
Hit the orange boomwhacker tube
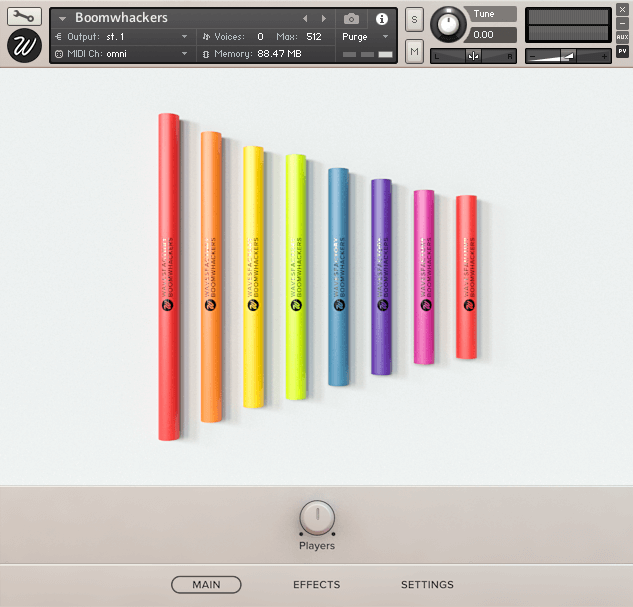pyautogui.click(x=212, y=277)
